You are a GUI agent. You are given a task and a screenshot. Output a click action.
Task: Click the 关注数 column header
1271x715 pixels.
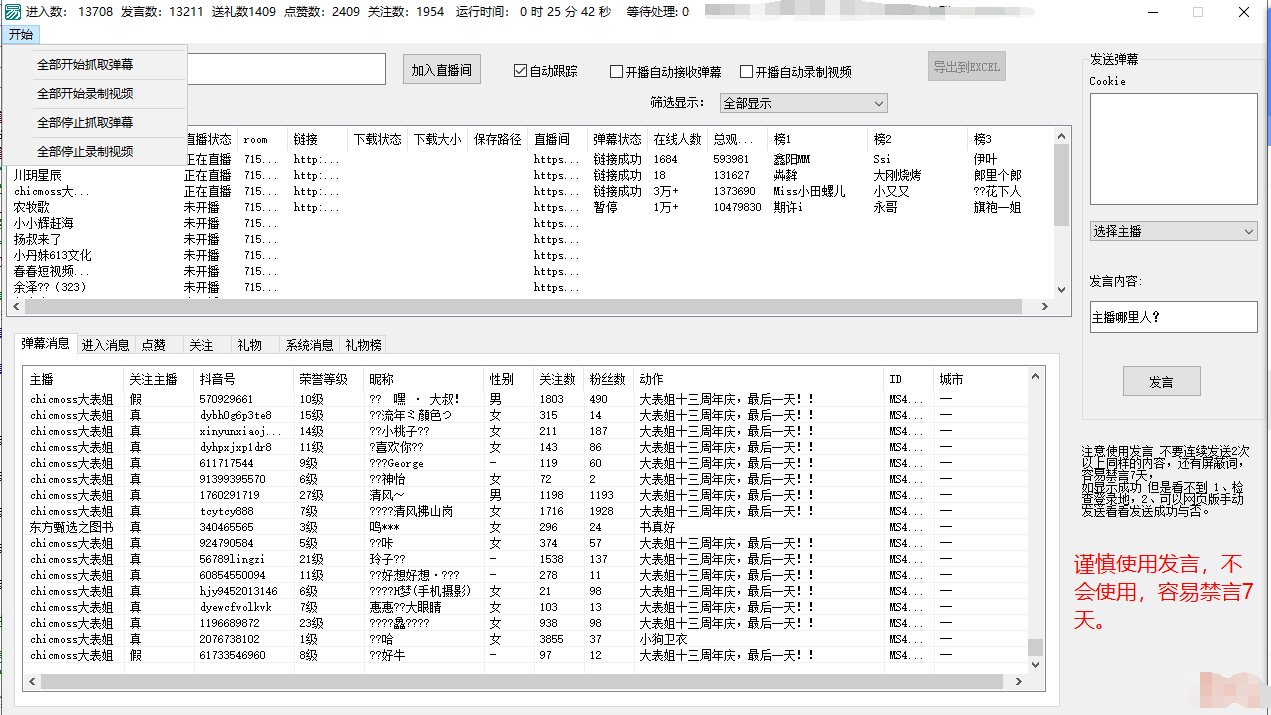click(560, 380)
